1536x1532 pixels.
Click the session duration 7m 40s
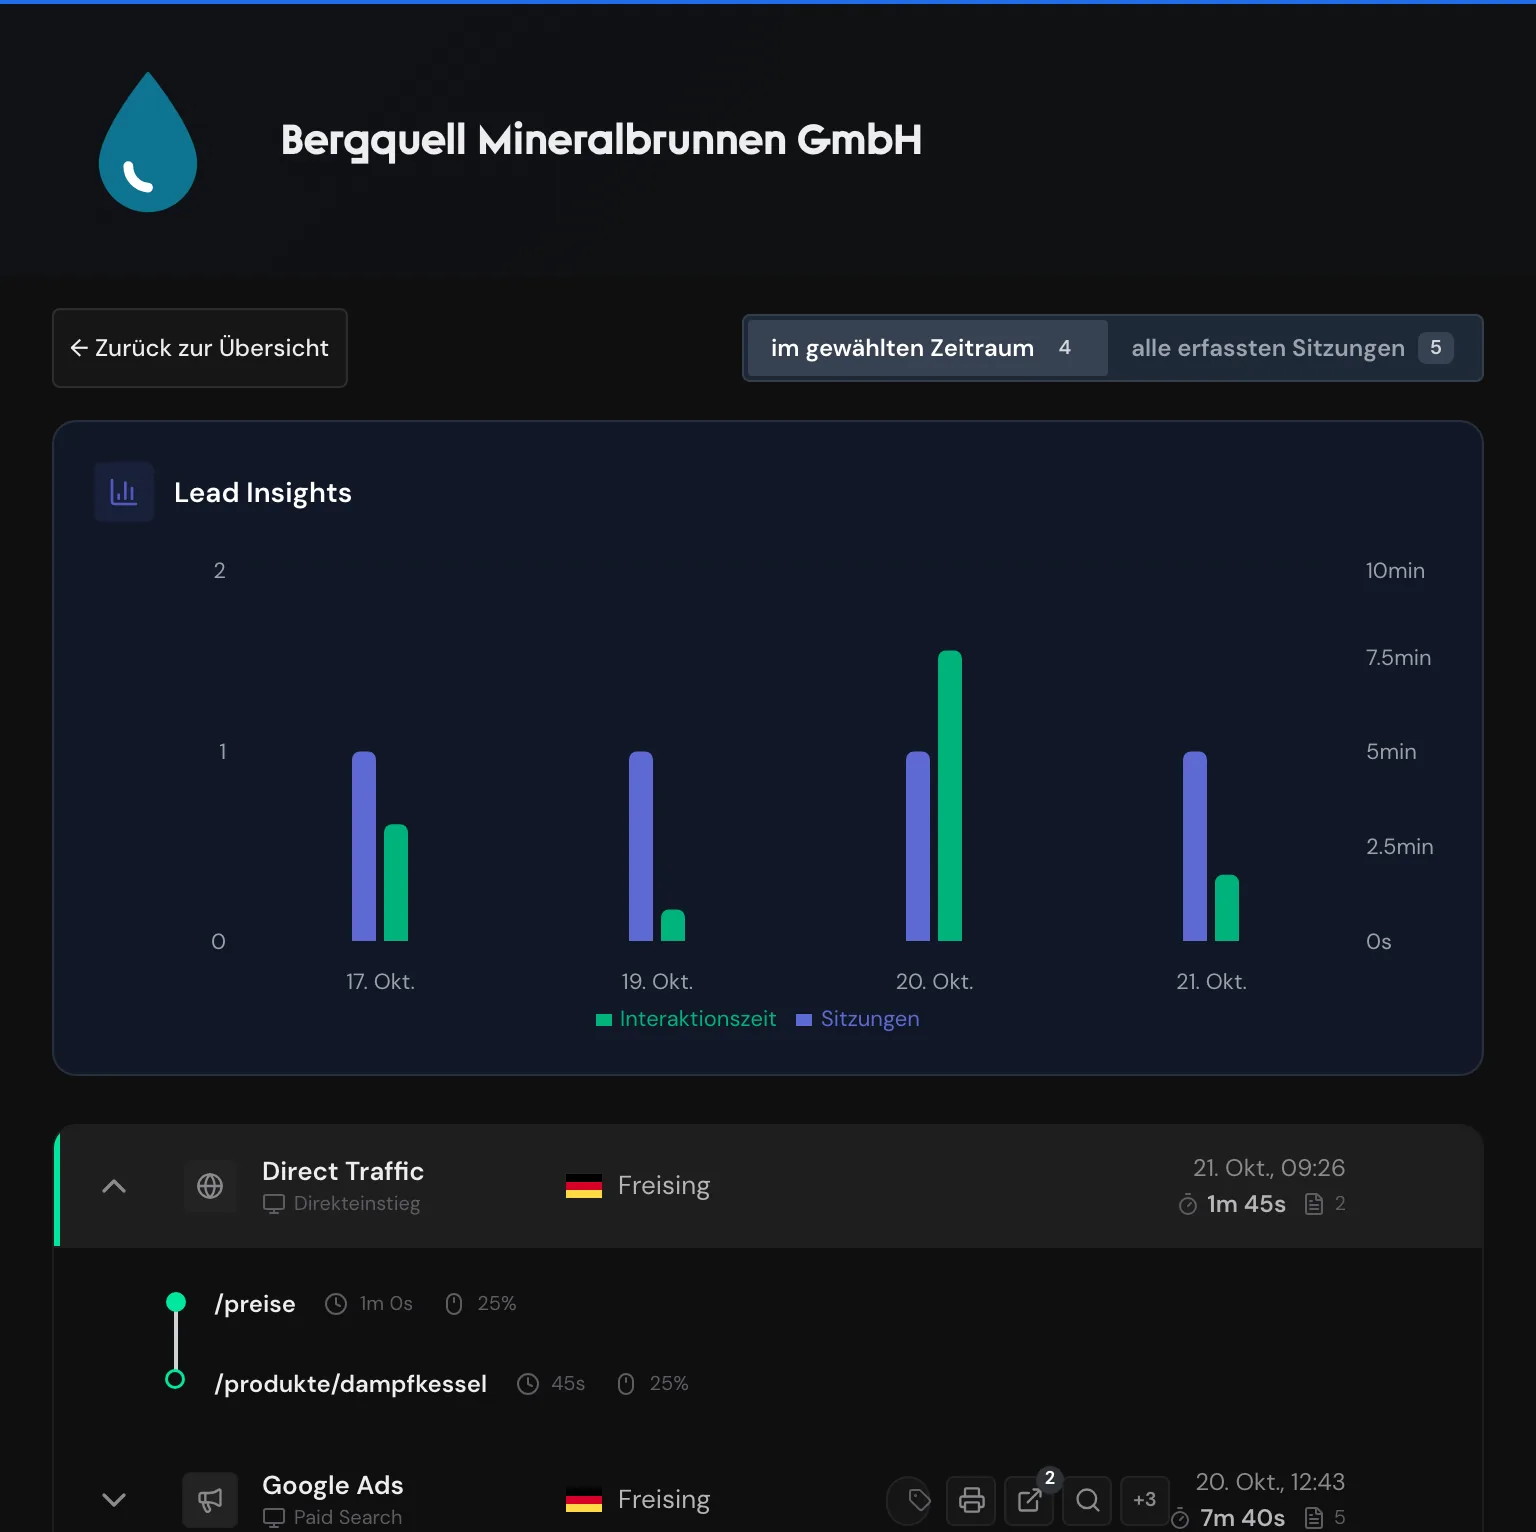1242,1518
